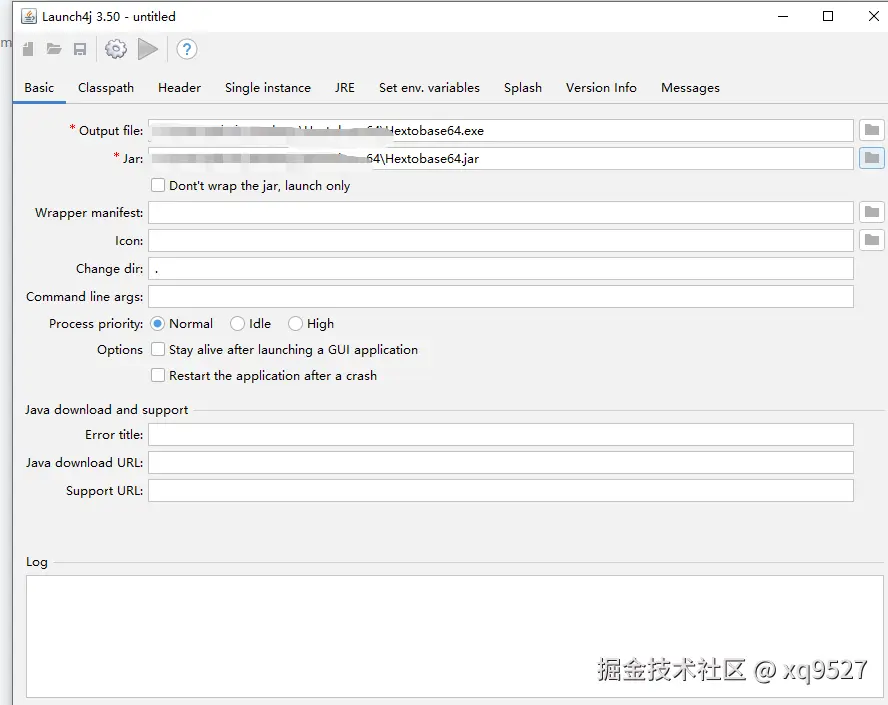Save the configuration with the floppy disk icon
Screen dimensions: 888x705
(80, 49)
